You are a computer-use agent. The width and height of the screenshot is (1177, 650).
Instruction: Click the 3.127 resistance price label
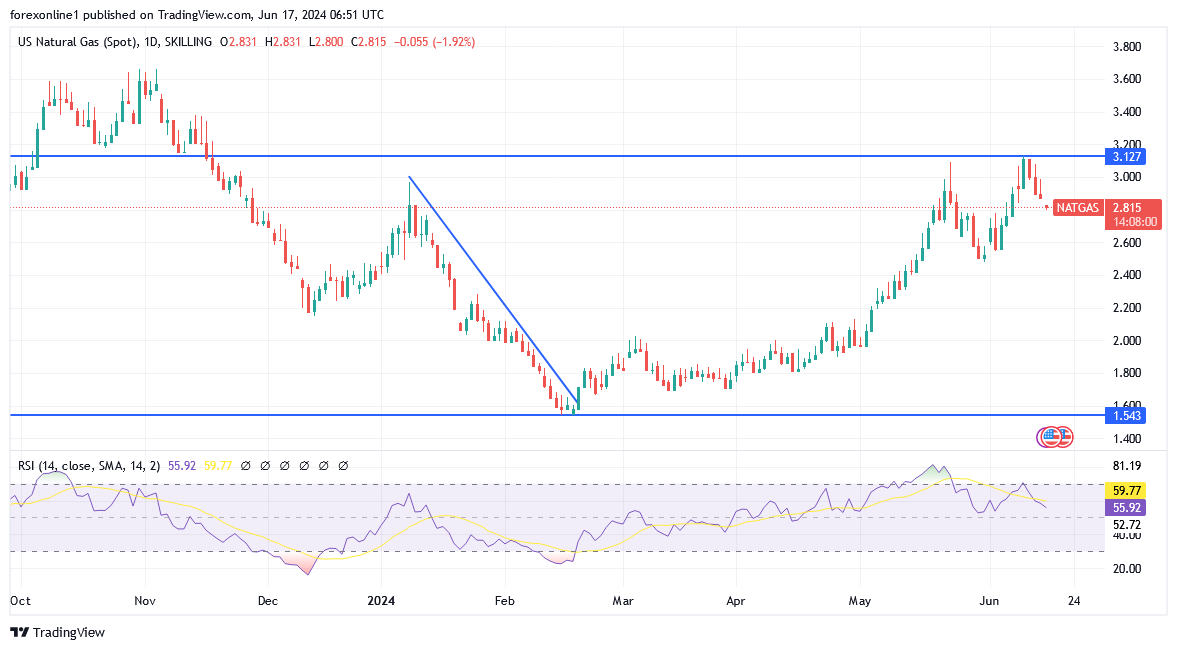click(1125, 157)
